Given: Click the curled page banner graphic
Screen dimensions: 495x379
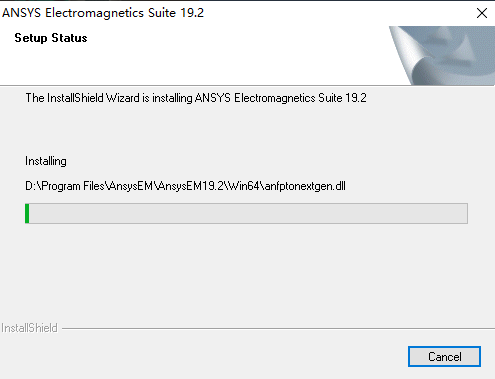Looking at the screenshot, I should point(442,55).
